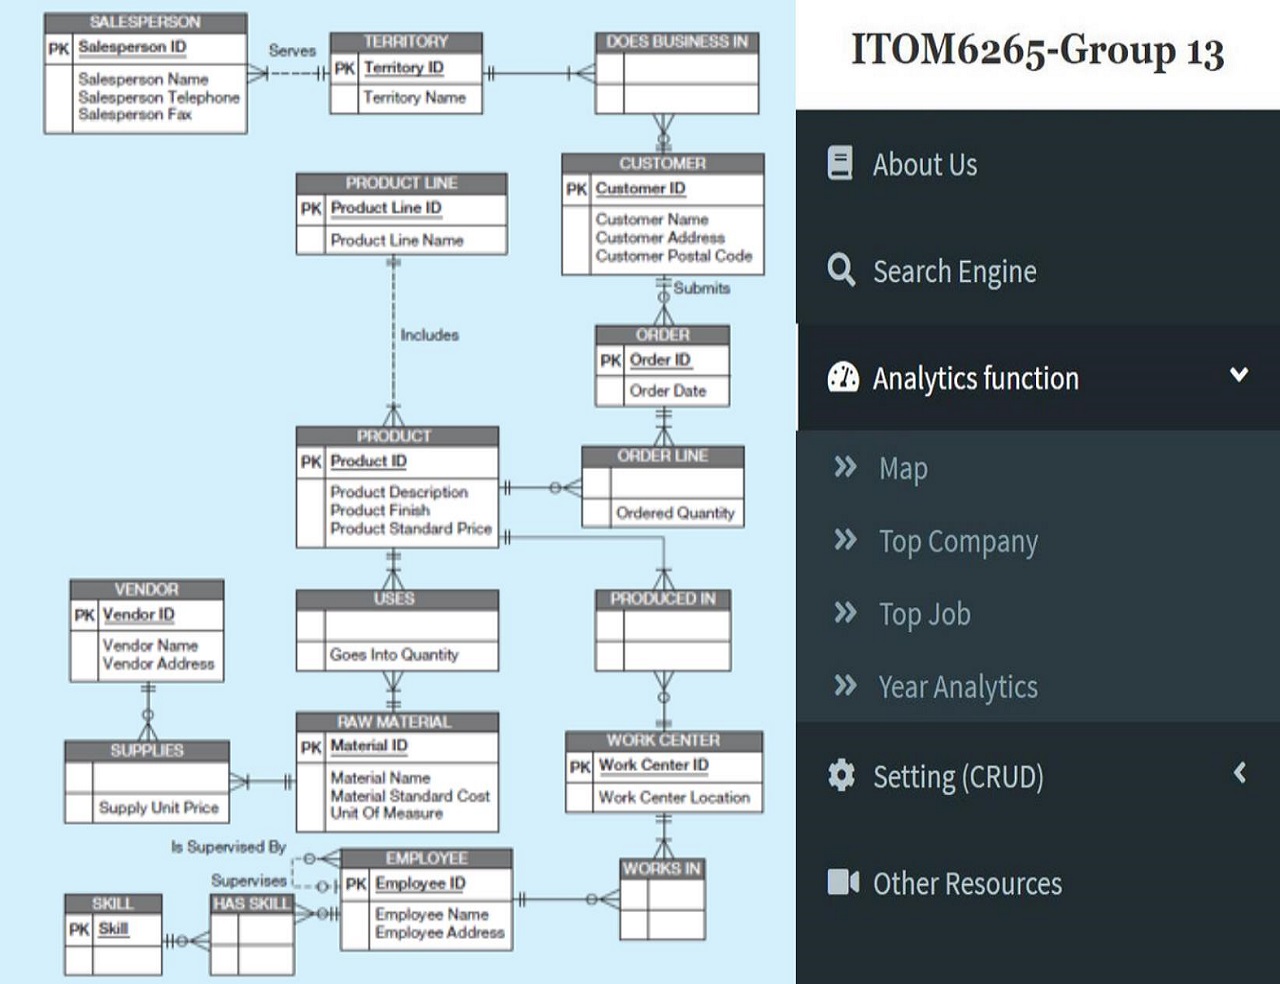This screenshot has height=984, width=1280.
Task: Click the gear icon for Setting (CRUD)
Action: point(842,775)
